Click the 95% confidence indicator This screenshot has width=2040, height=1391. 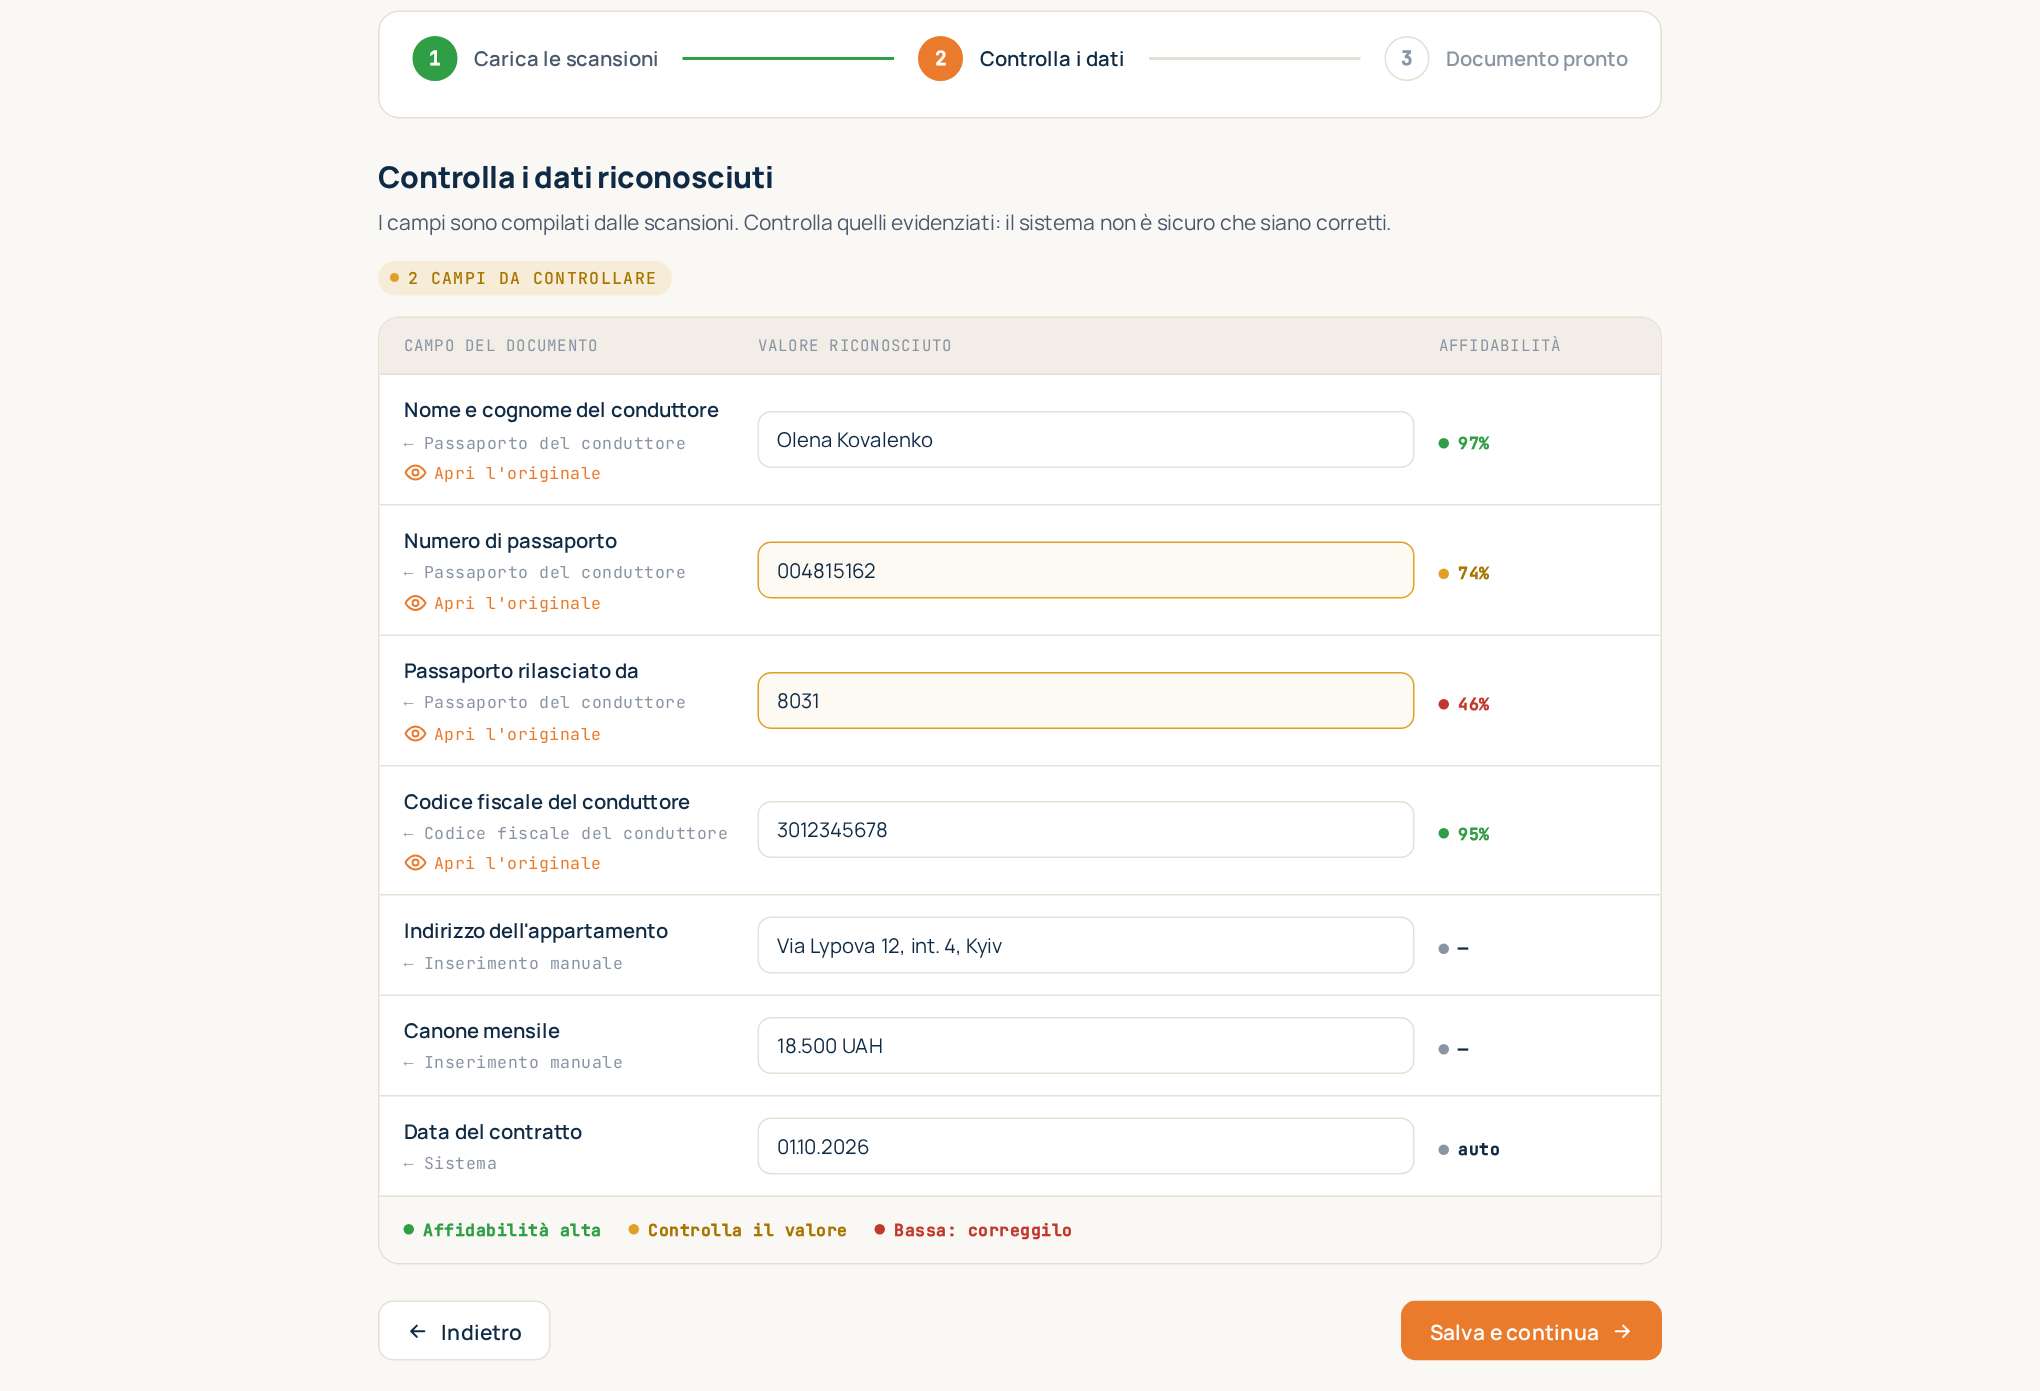pyautogui.click(x=1464, y=834)
